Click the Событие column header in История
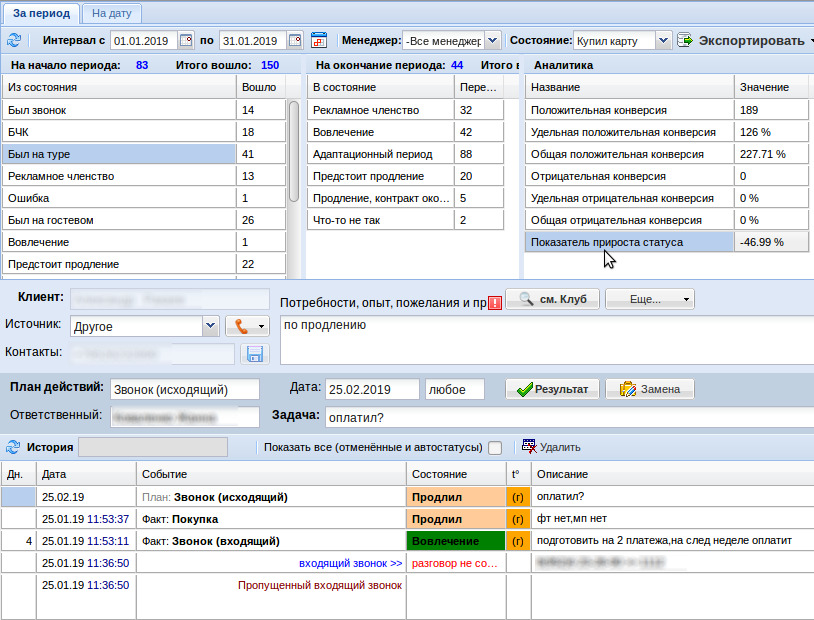 pyautogui.click(x=271, y=474)
